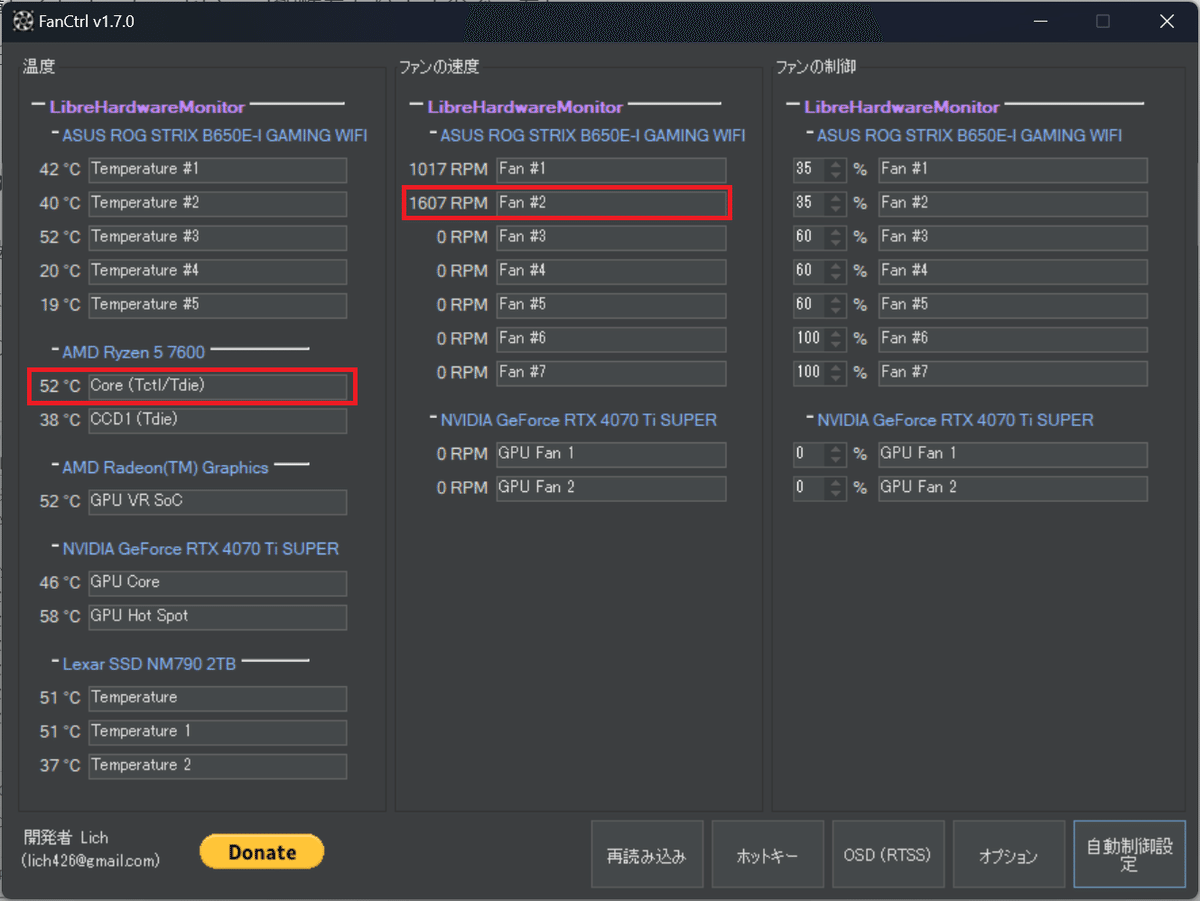Viewport: 1200px width, 901px height.
Task: Select the Temperature #5 name field
Action: 218,305
